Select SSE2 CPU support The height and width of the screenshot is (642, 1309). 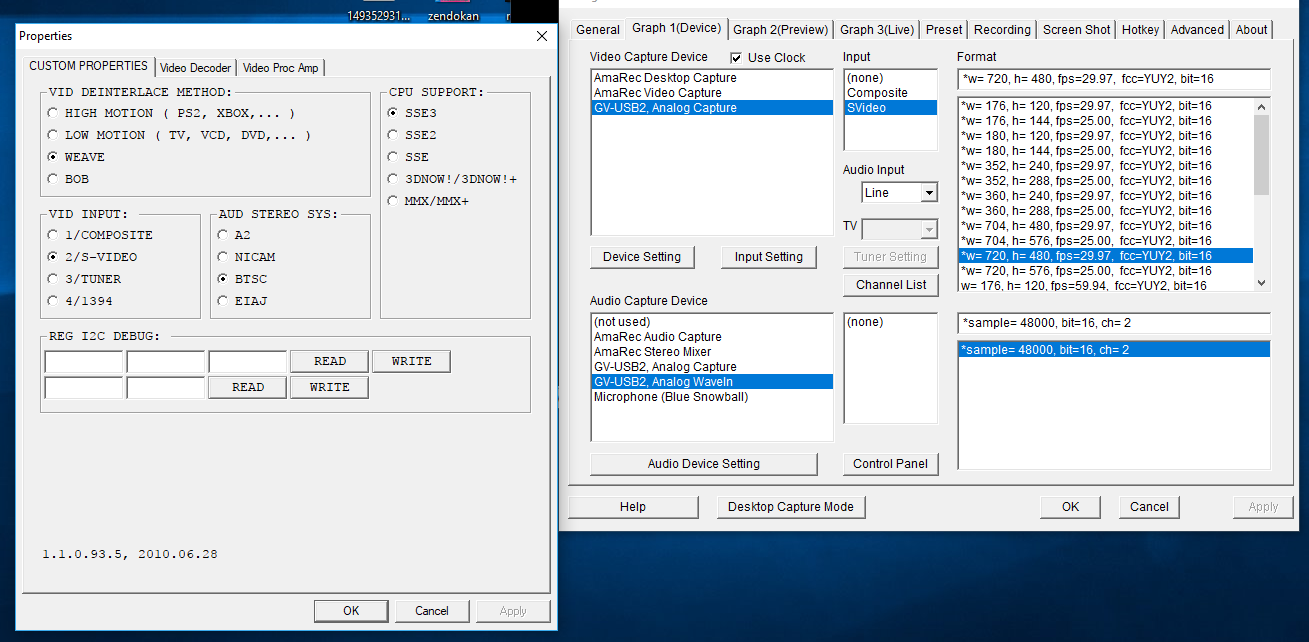tap(393, 135)
